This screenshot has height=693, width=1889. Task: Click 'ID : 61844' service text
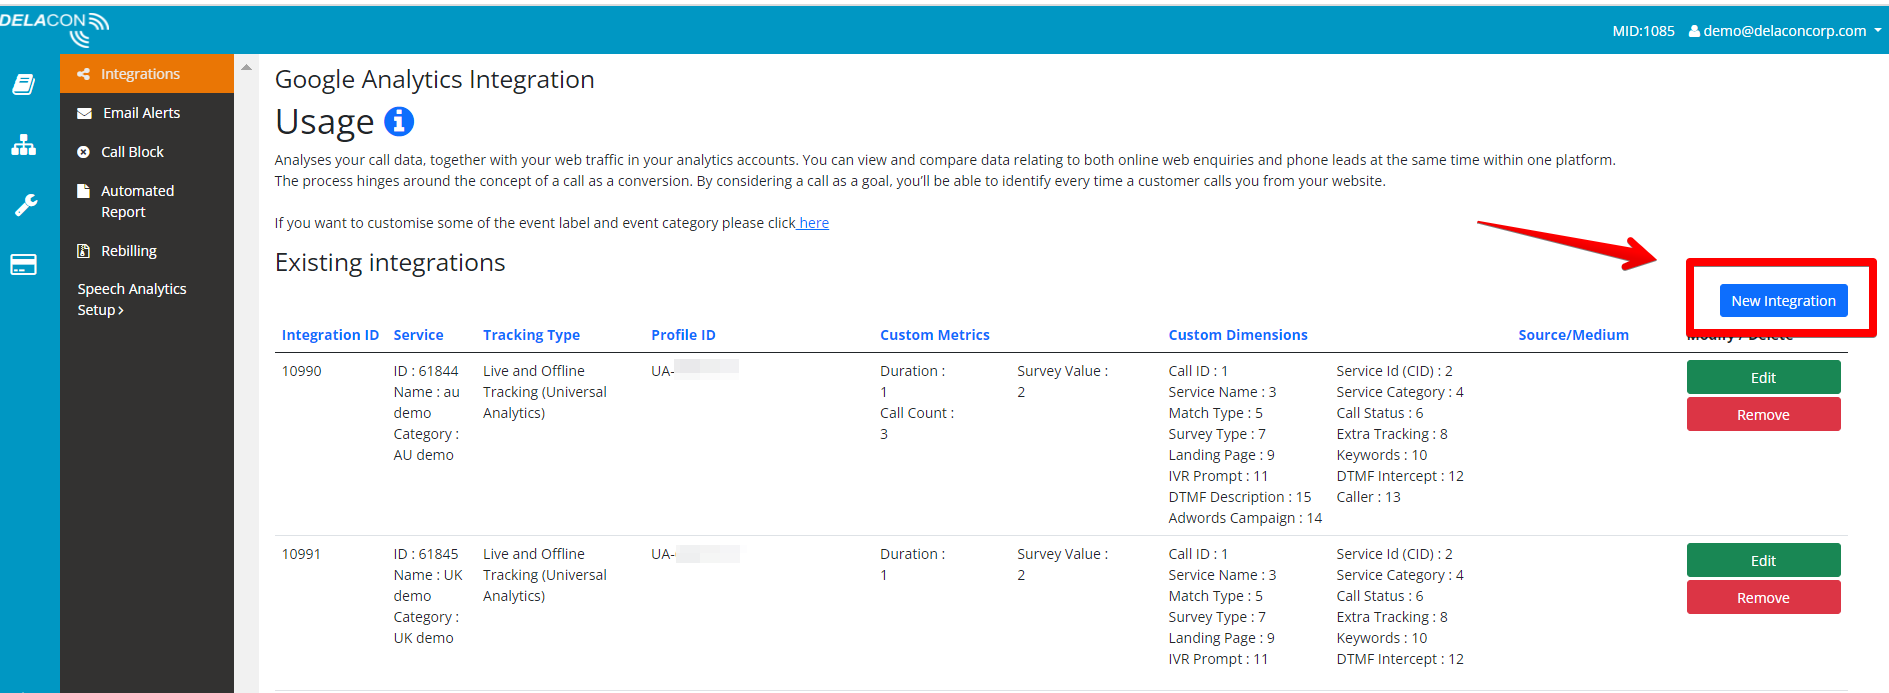(426, 371)
